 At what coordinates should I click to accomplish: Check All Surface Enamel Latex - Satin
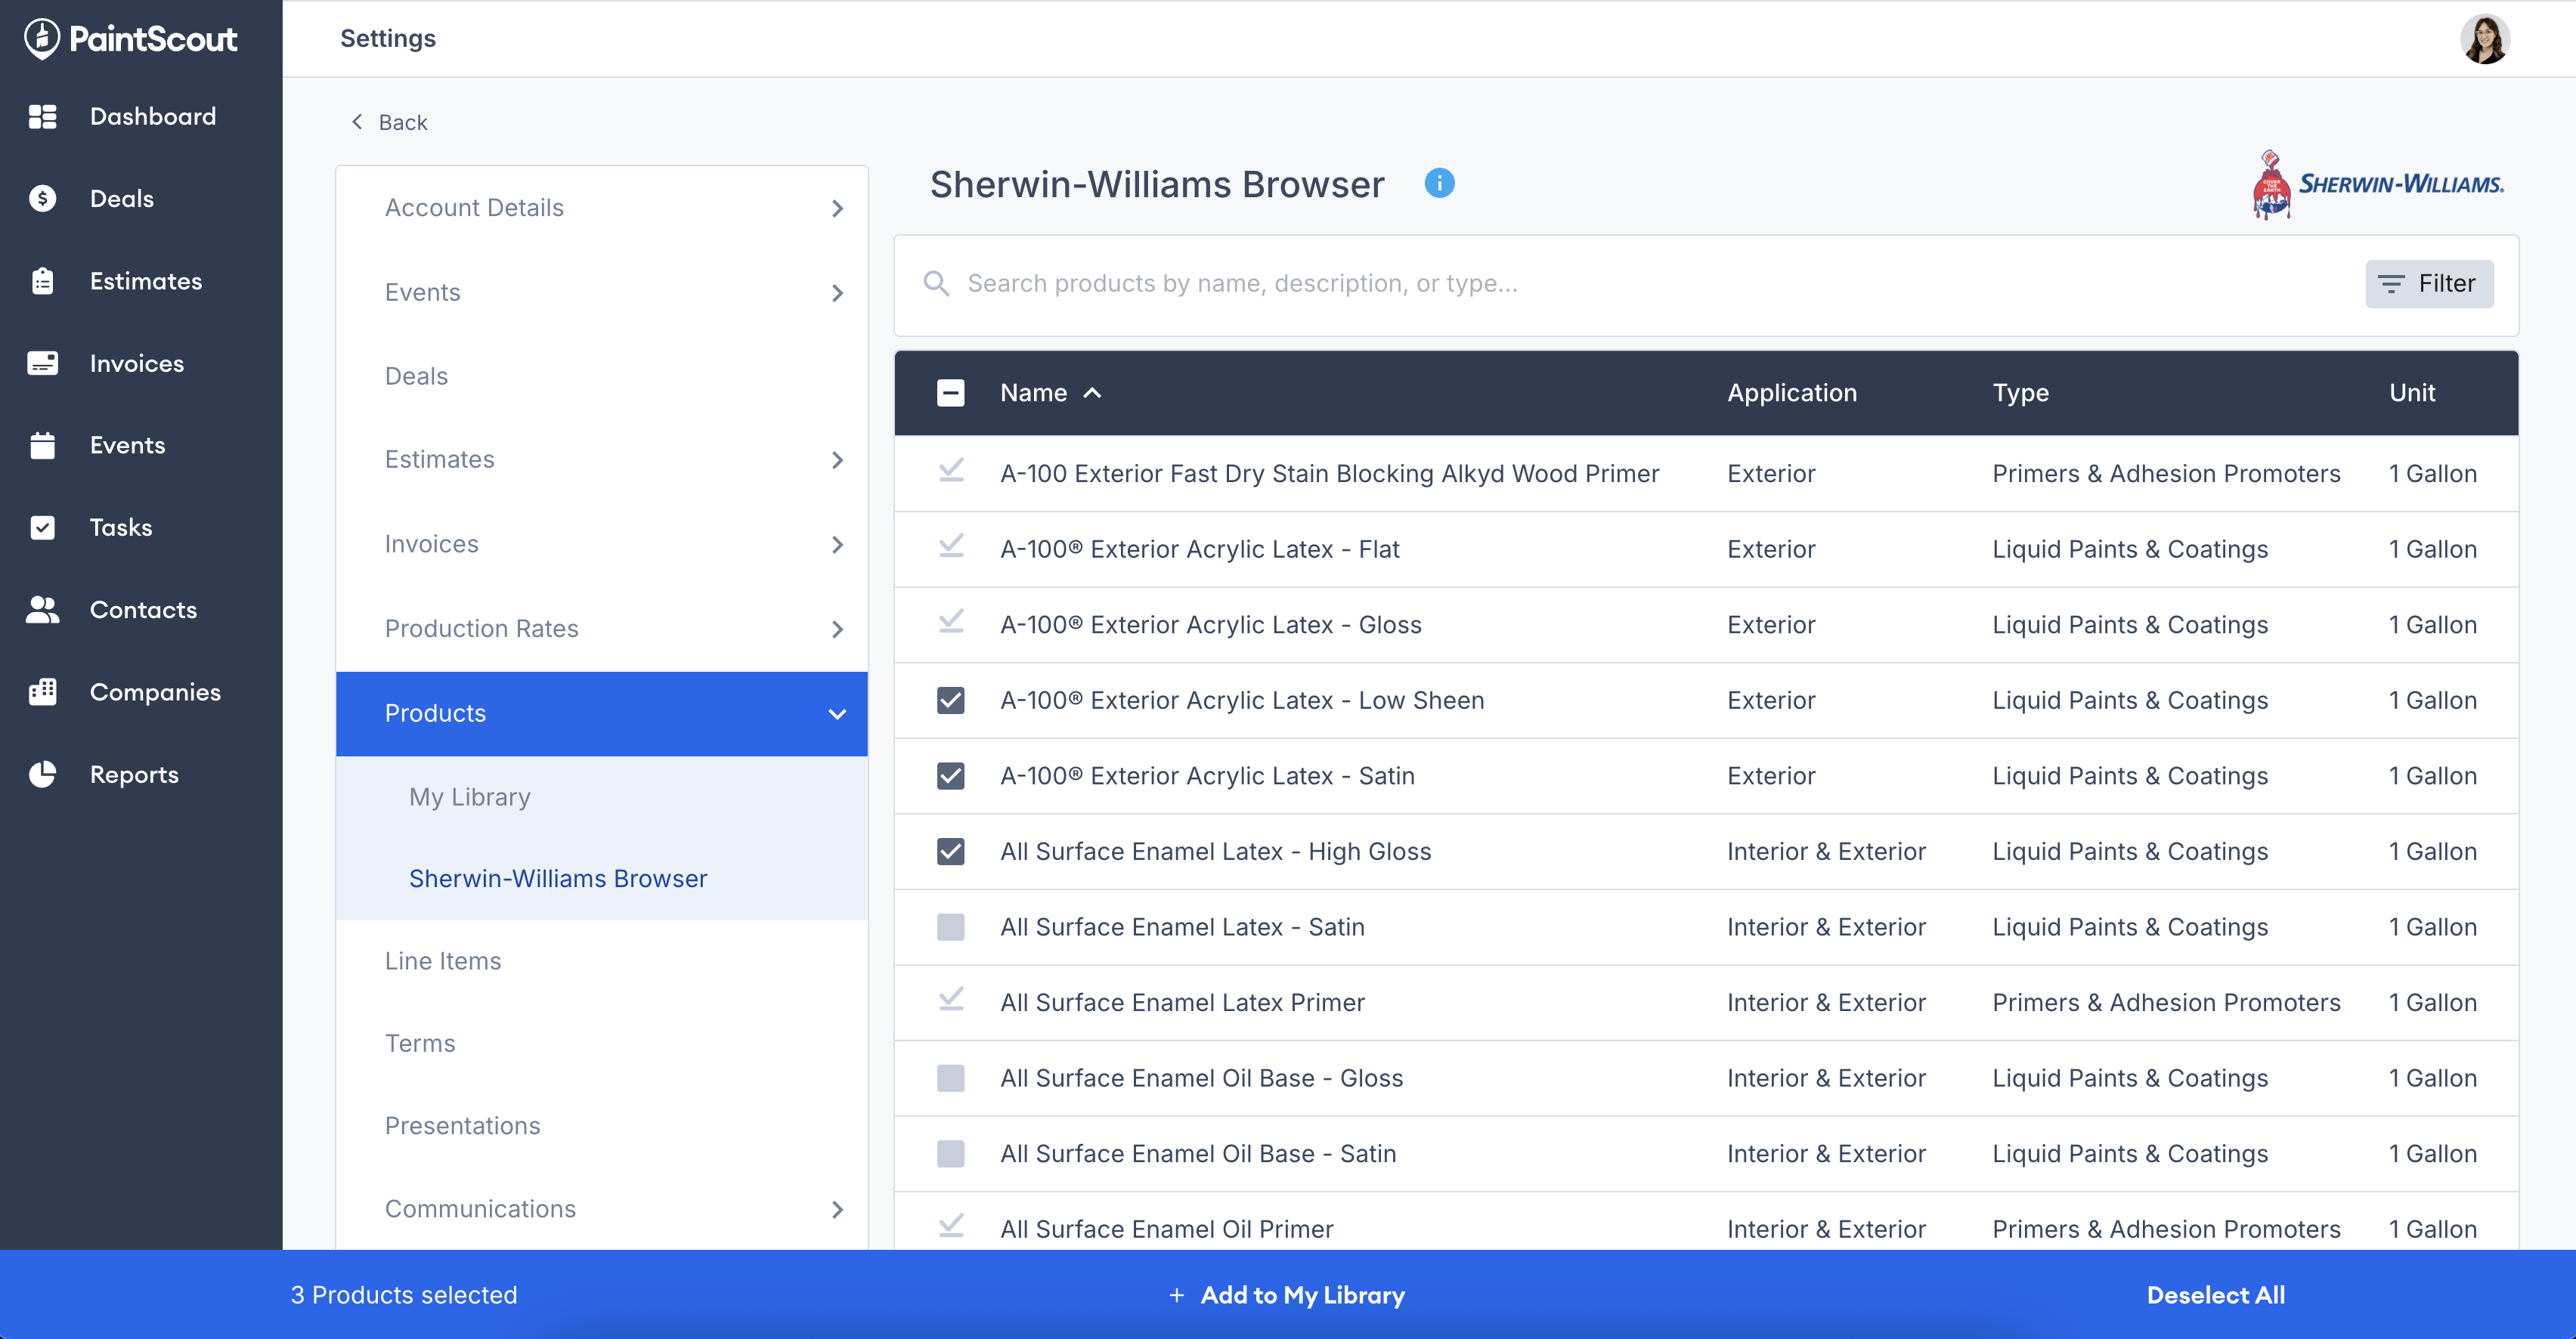[x=951, y=927]
